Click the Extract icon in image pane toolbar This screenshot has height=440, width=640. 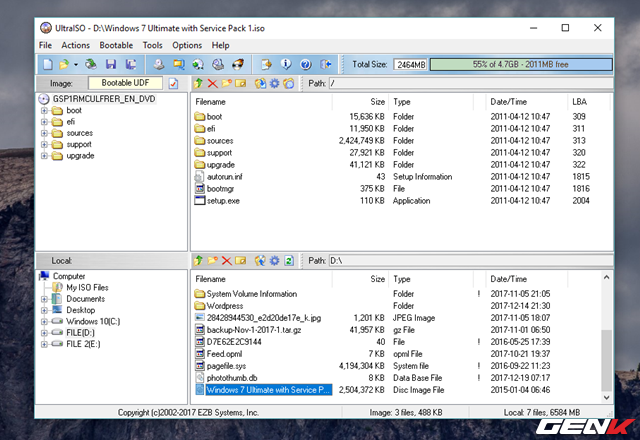point(260,84)
